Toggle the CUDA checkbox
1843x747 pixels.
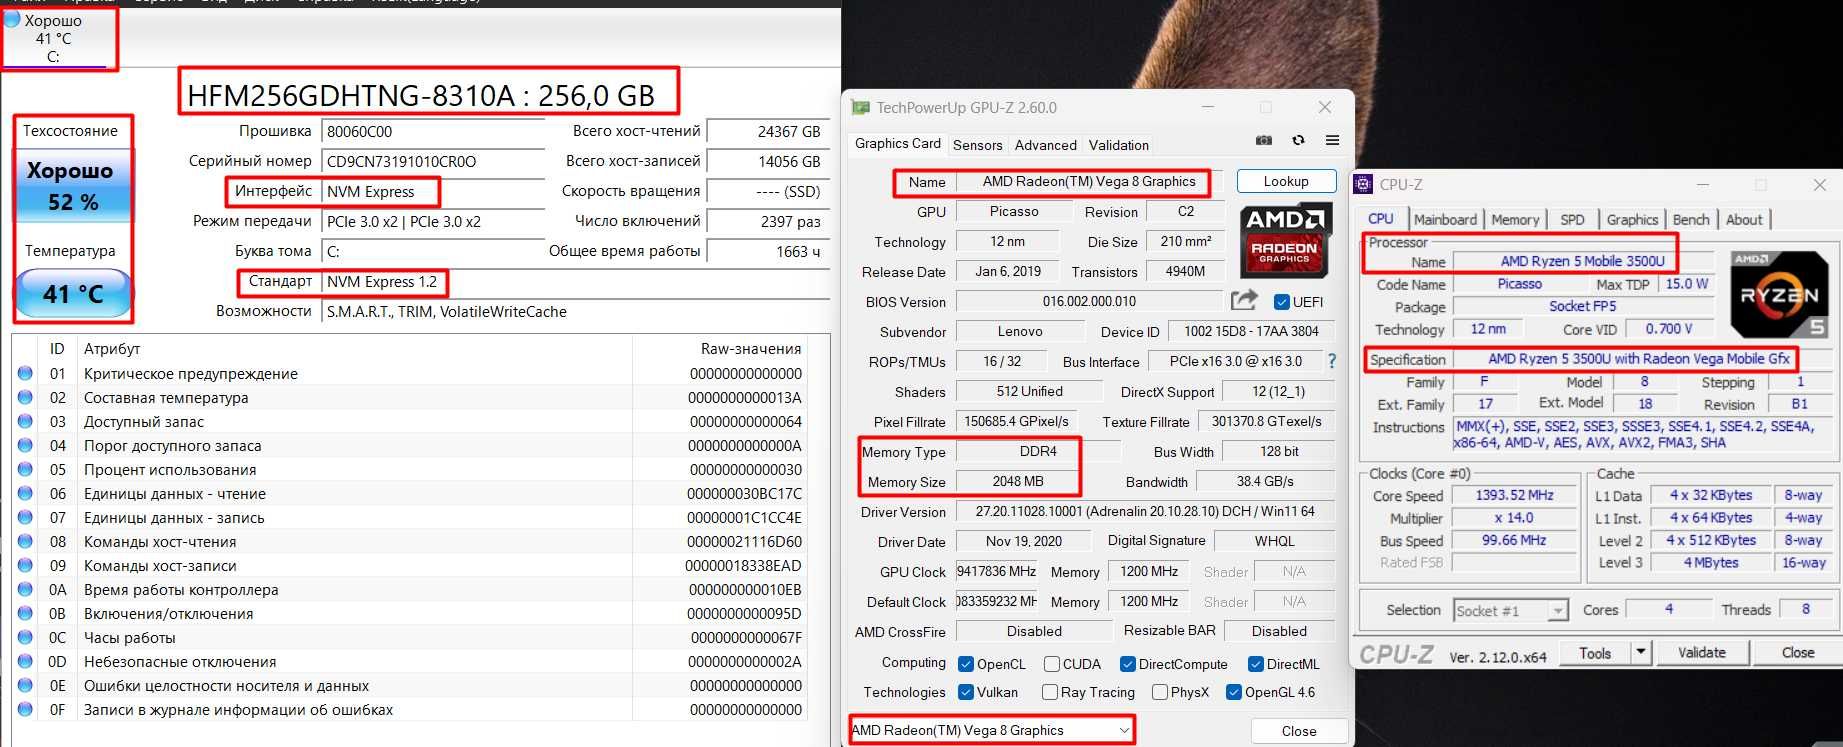coord(1051,664)
